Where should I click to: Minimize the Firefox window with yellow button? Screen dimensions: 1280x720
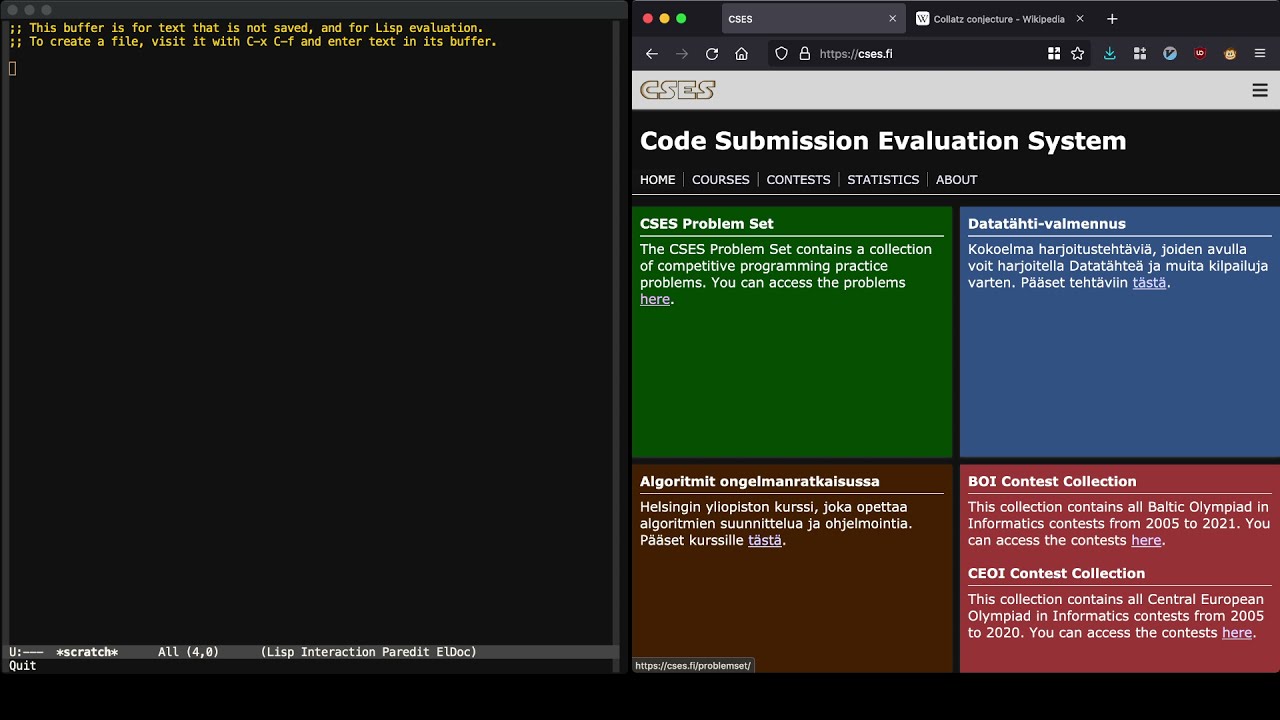click(x=664, y=19)
